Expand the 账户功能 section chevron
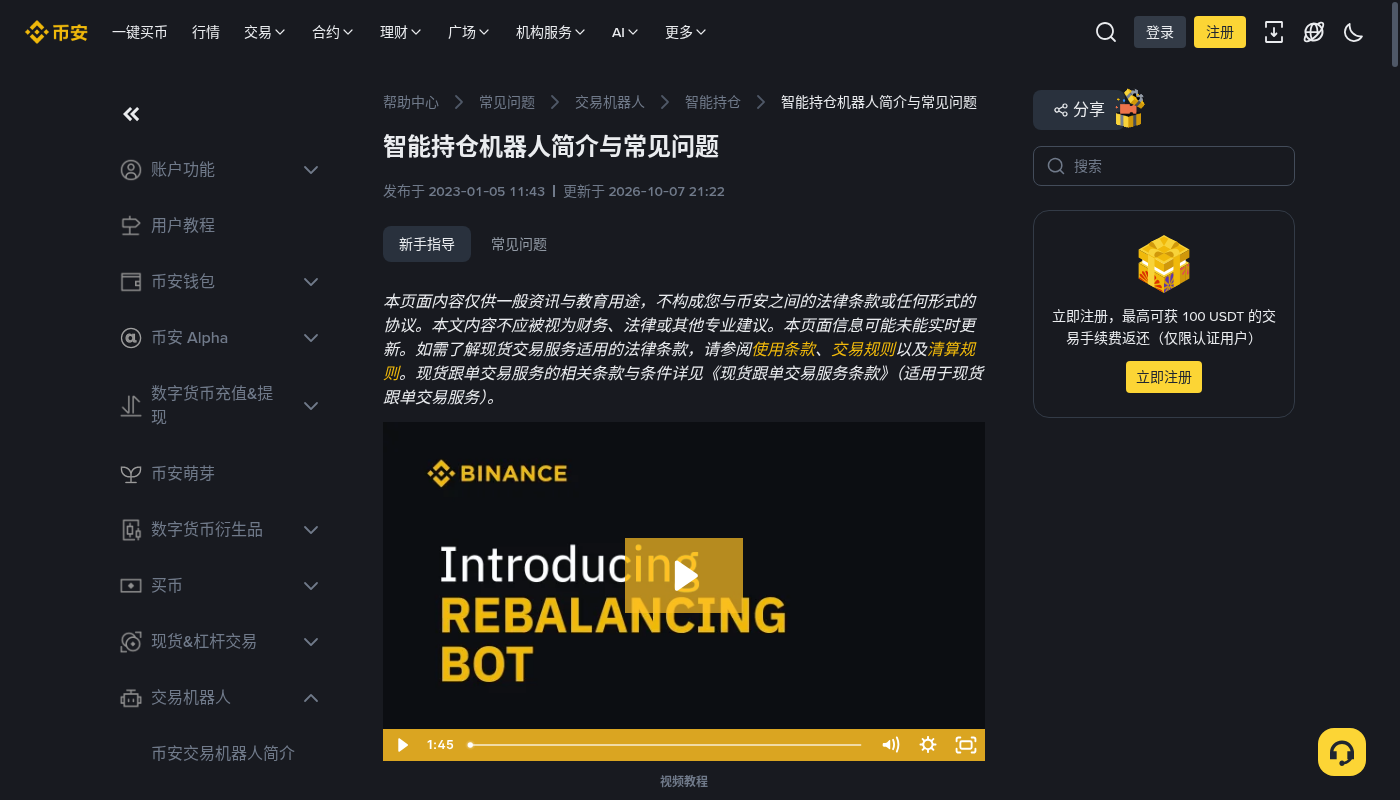The width and height of the screenshot is (1400, 800). (x=311, y=170)
